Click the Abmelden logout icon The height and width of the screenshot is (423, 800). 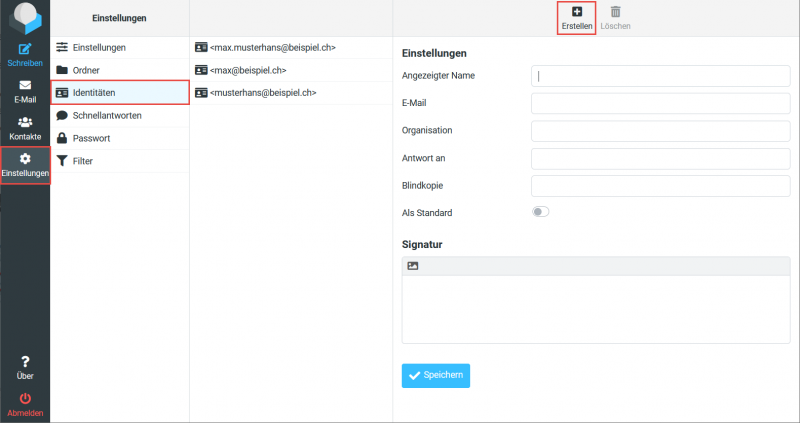click(x=25, y=399)
